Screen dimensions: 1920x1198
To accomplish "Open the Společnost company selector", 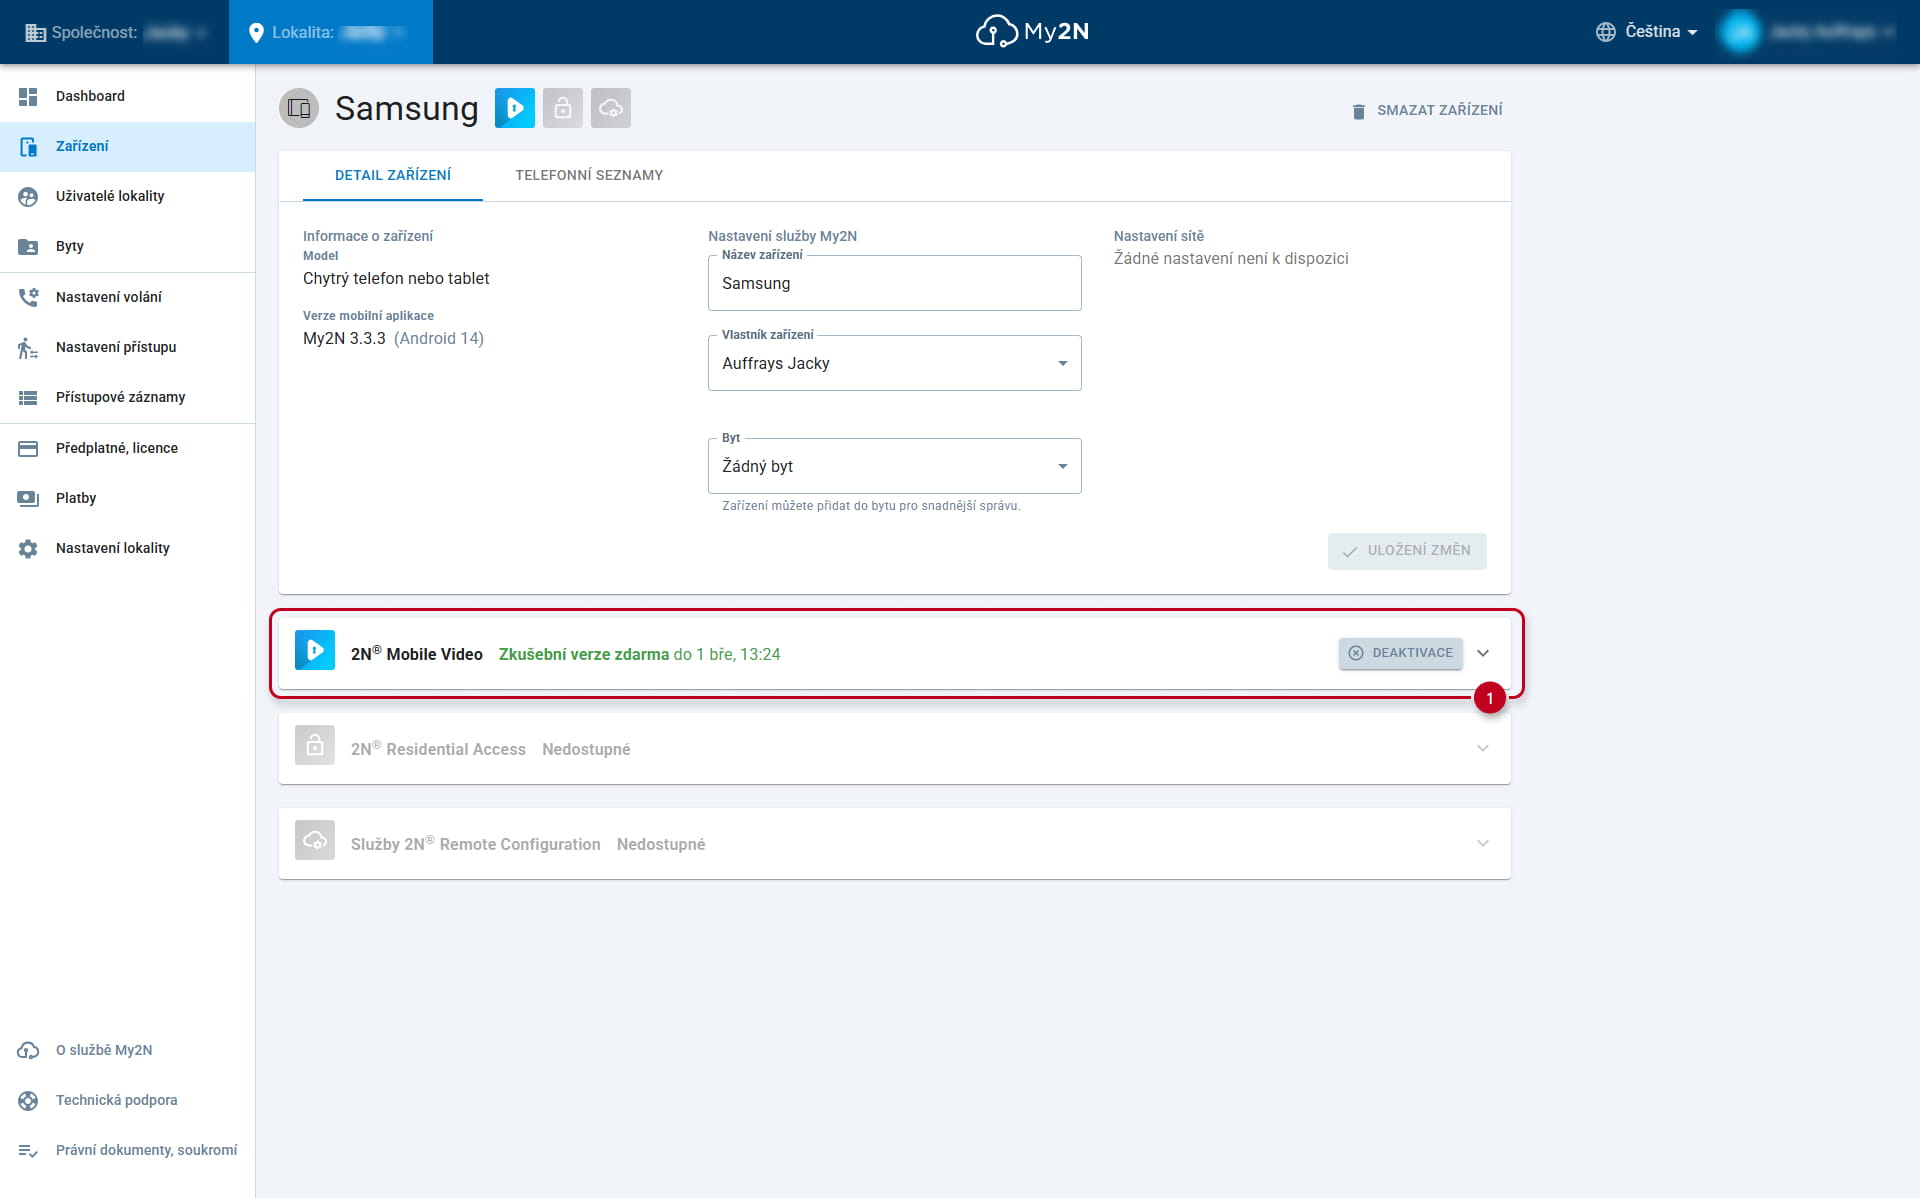I will (115, 33).
